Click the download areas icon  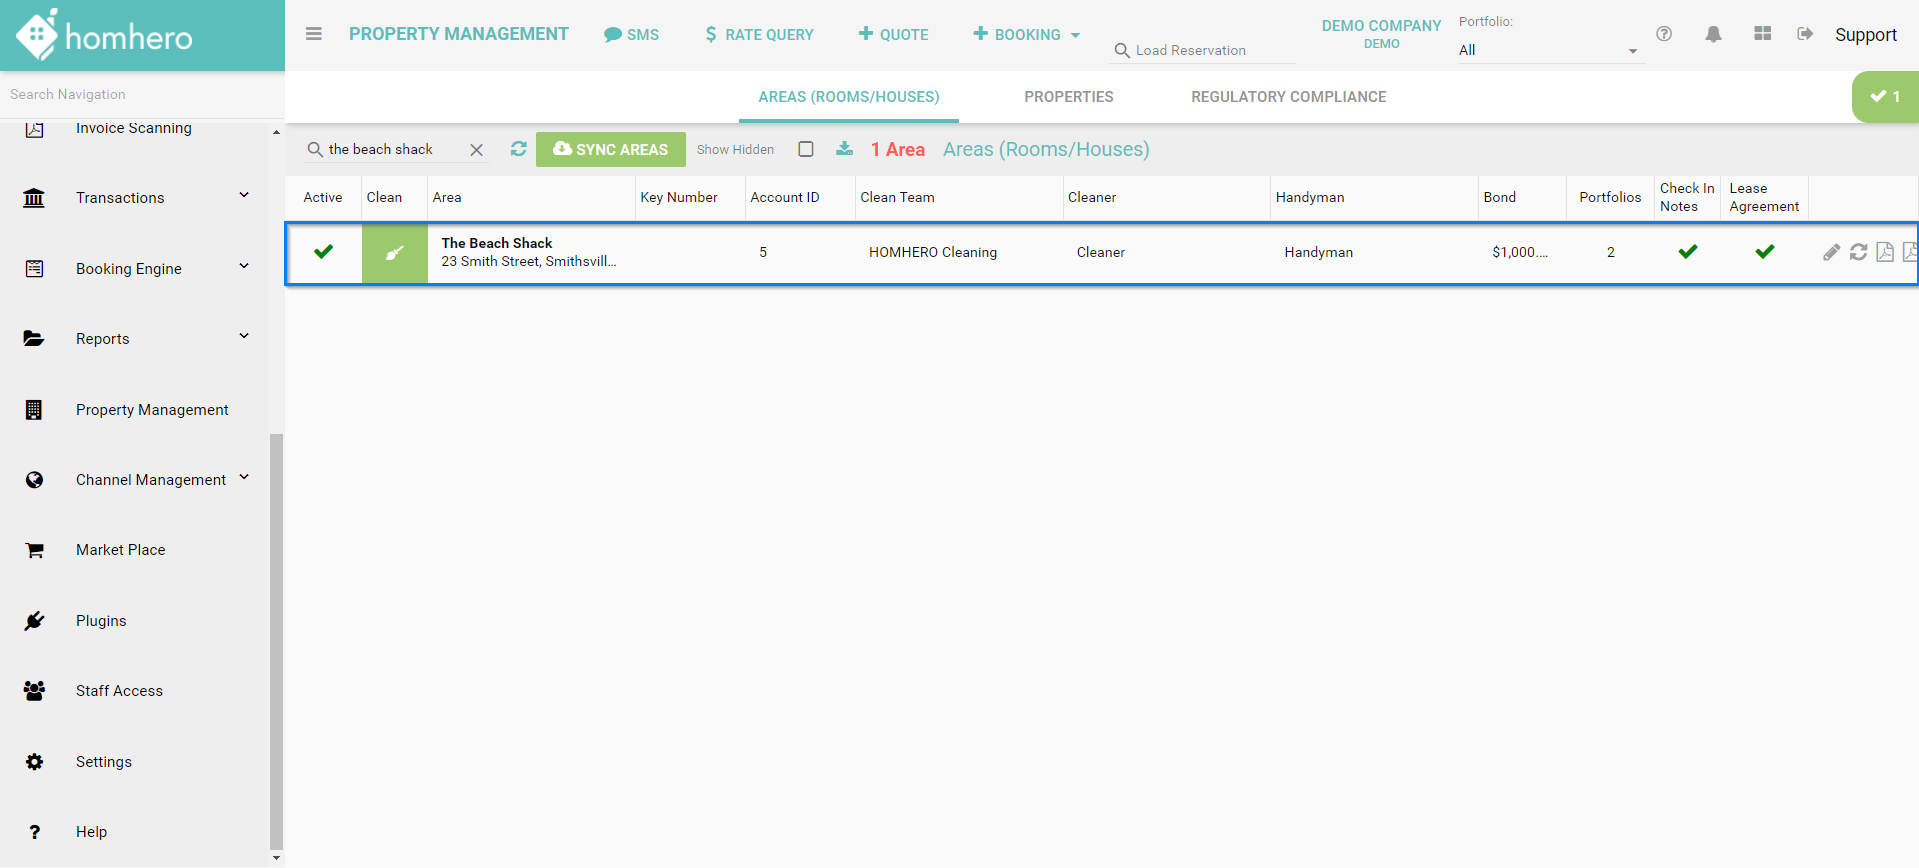click(x=845, y=149)
